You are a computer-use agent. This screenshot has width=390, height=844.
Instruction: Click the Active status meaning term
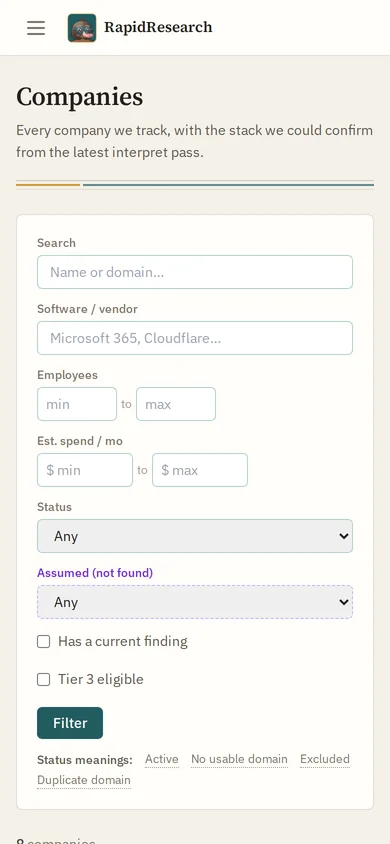(x=162, y=759)
